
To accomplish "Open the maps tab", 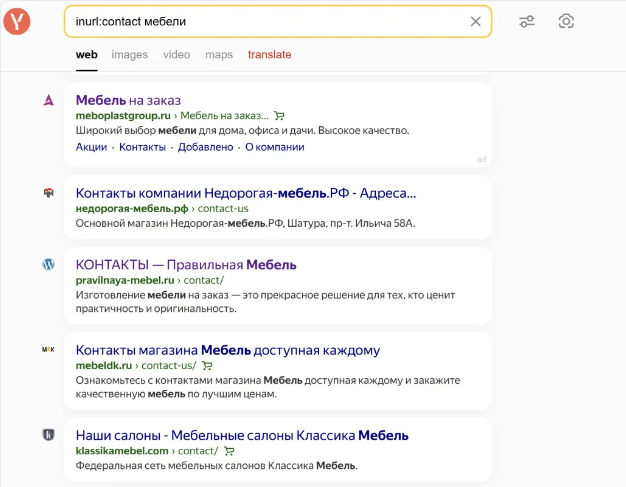I will [219, 55].
